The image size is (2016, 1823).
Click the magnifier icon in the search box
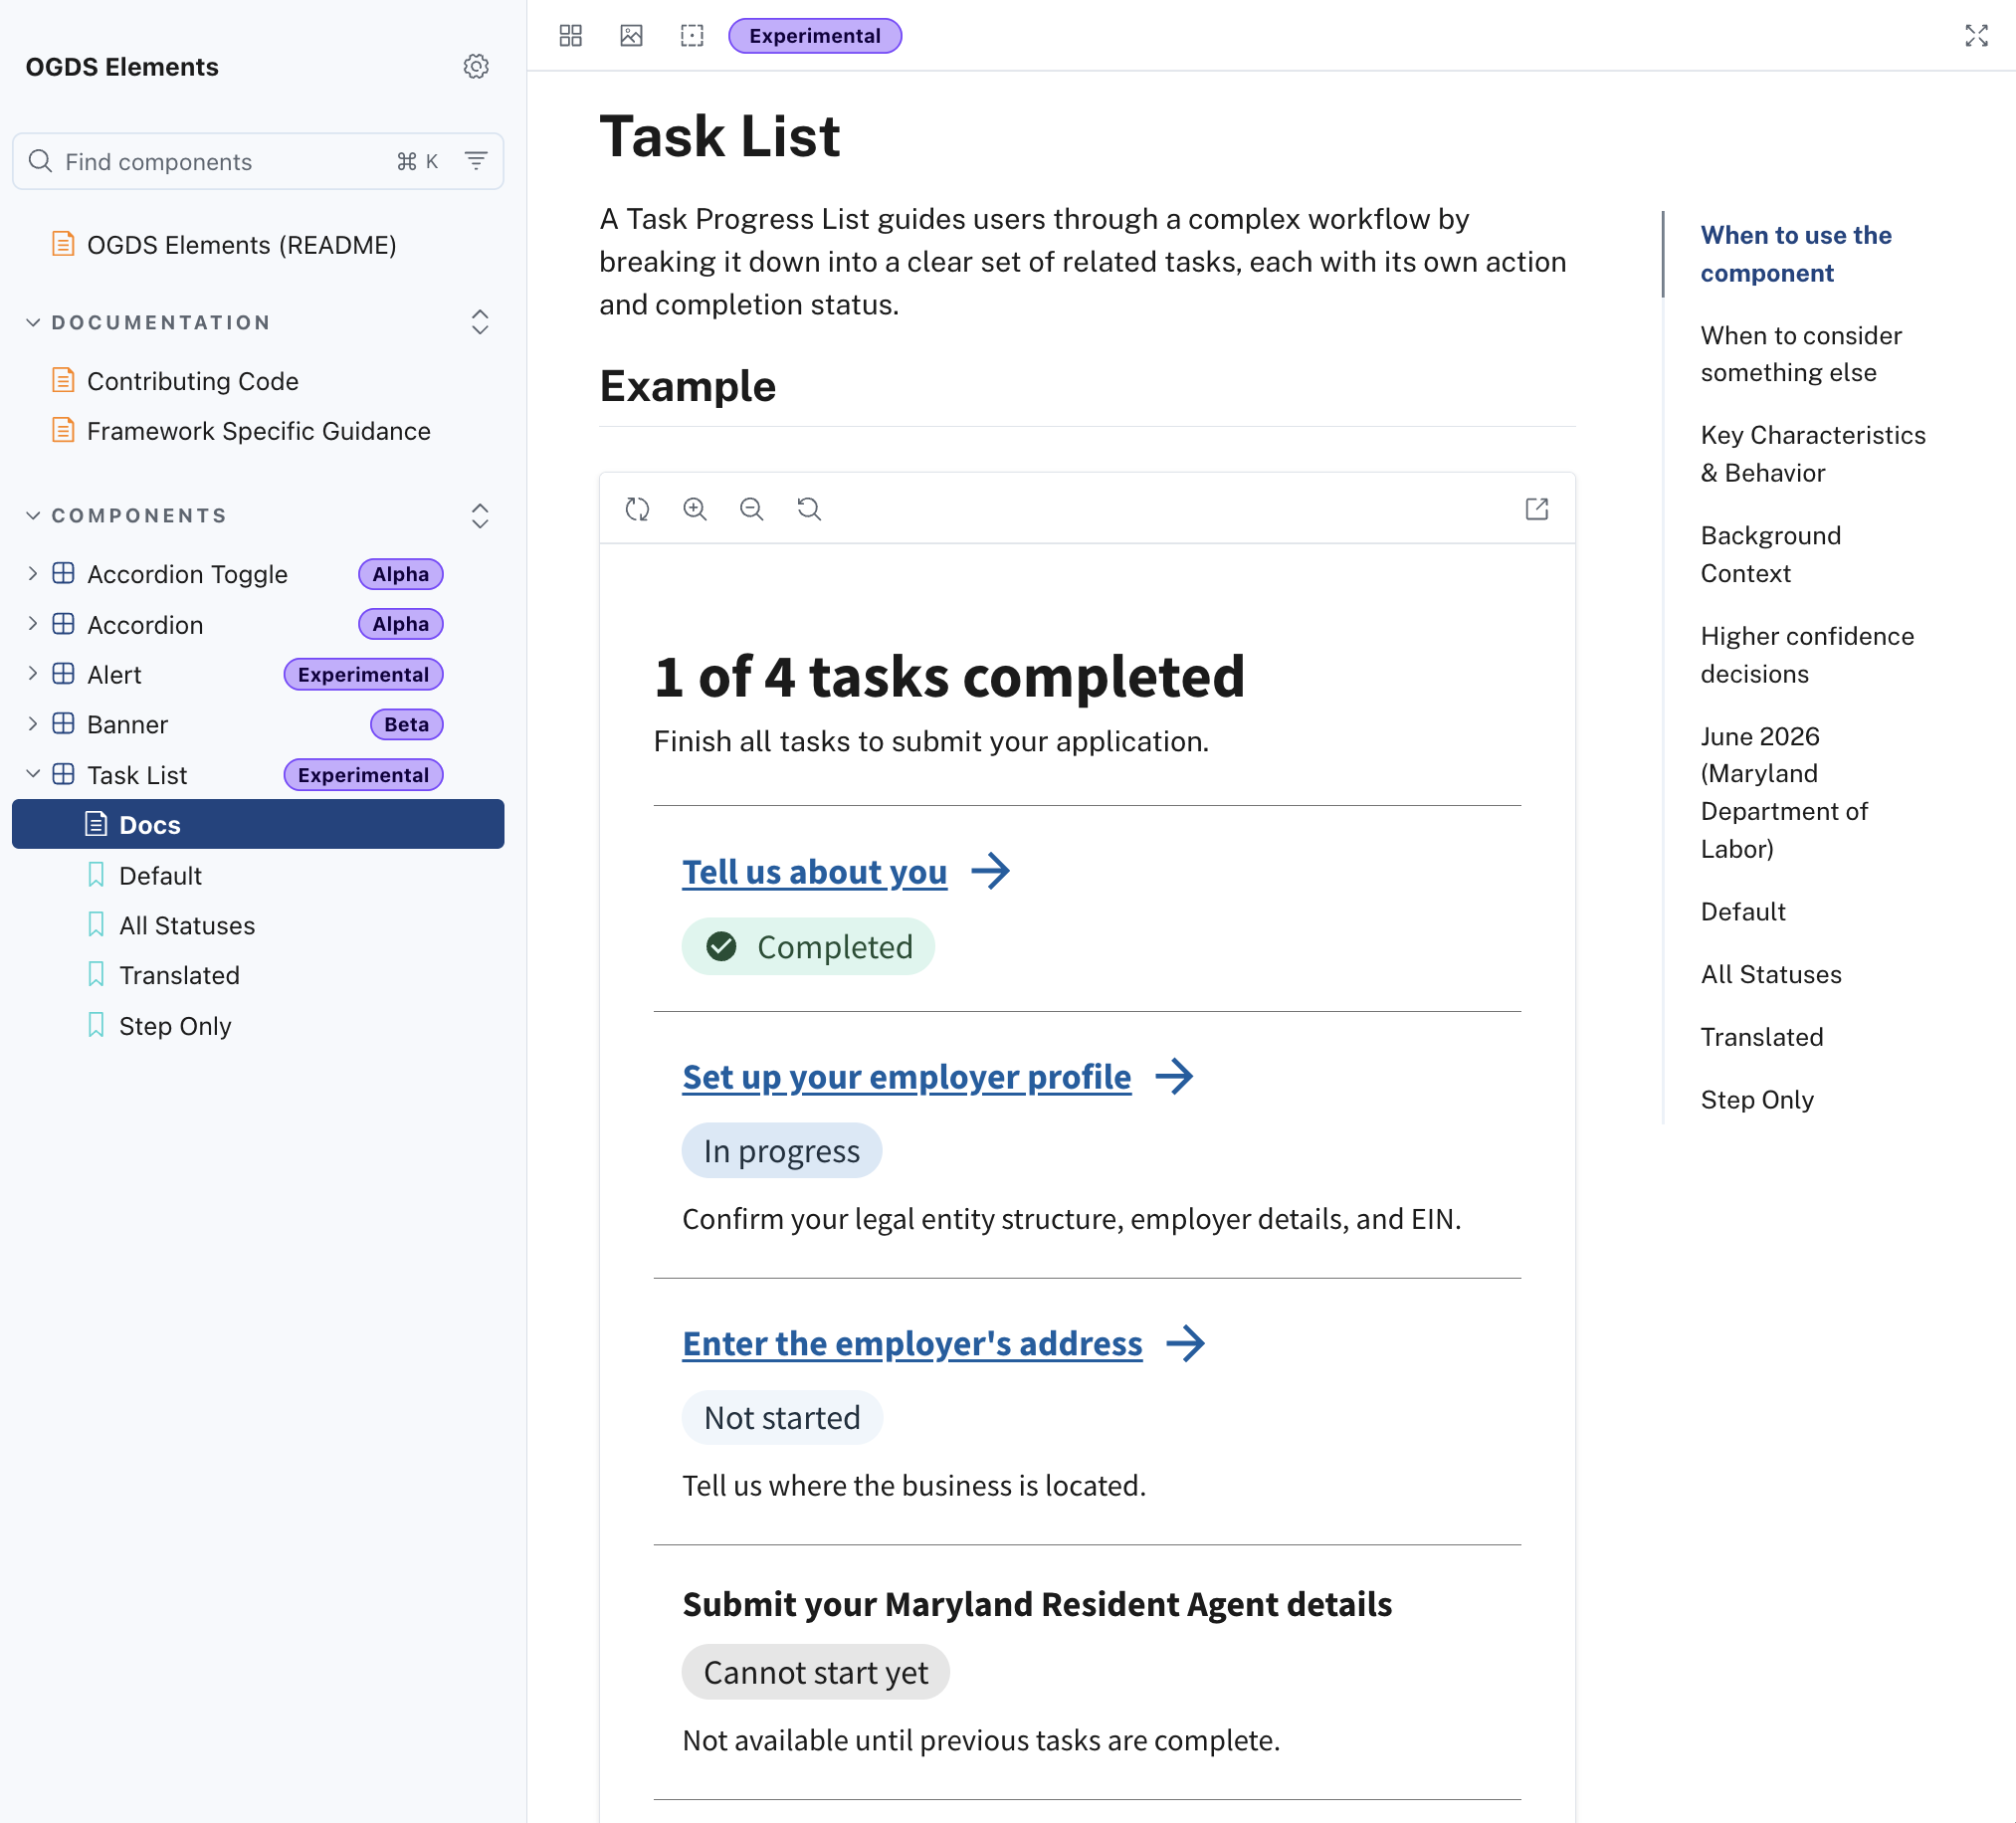(x=40, y=161)
